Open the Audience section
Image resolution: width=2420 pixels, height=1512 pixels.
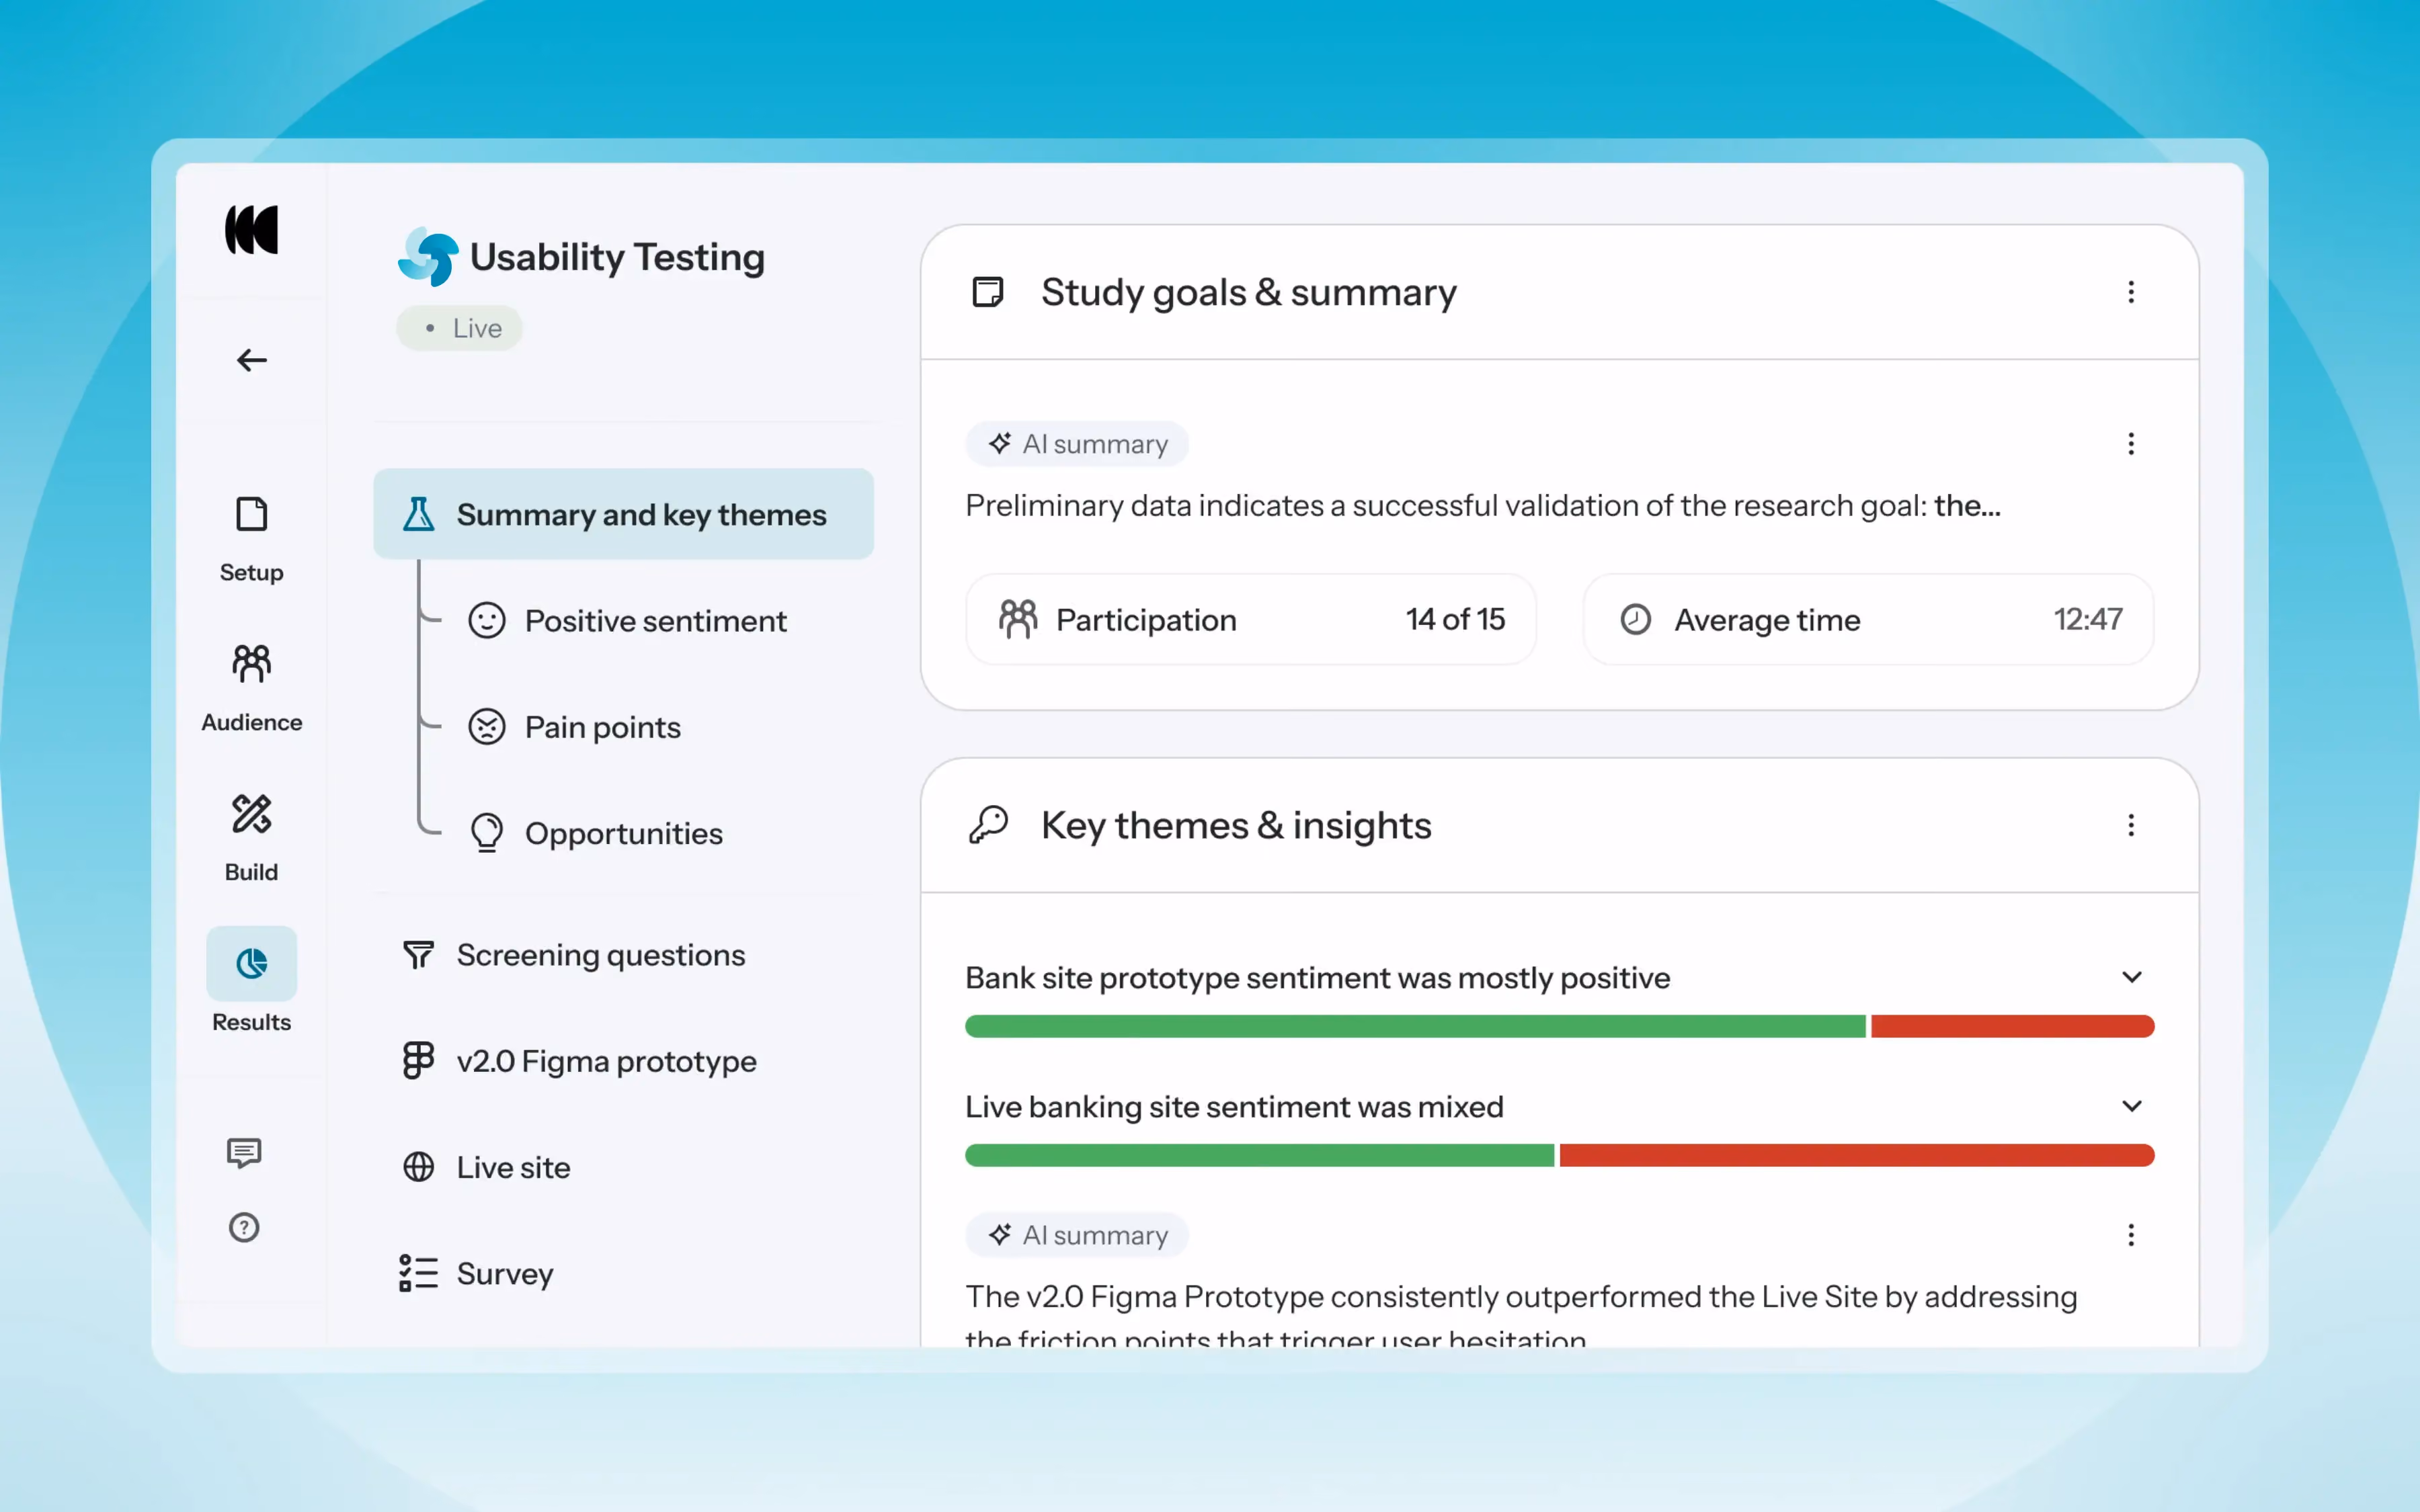[x=251, y=689]
